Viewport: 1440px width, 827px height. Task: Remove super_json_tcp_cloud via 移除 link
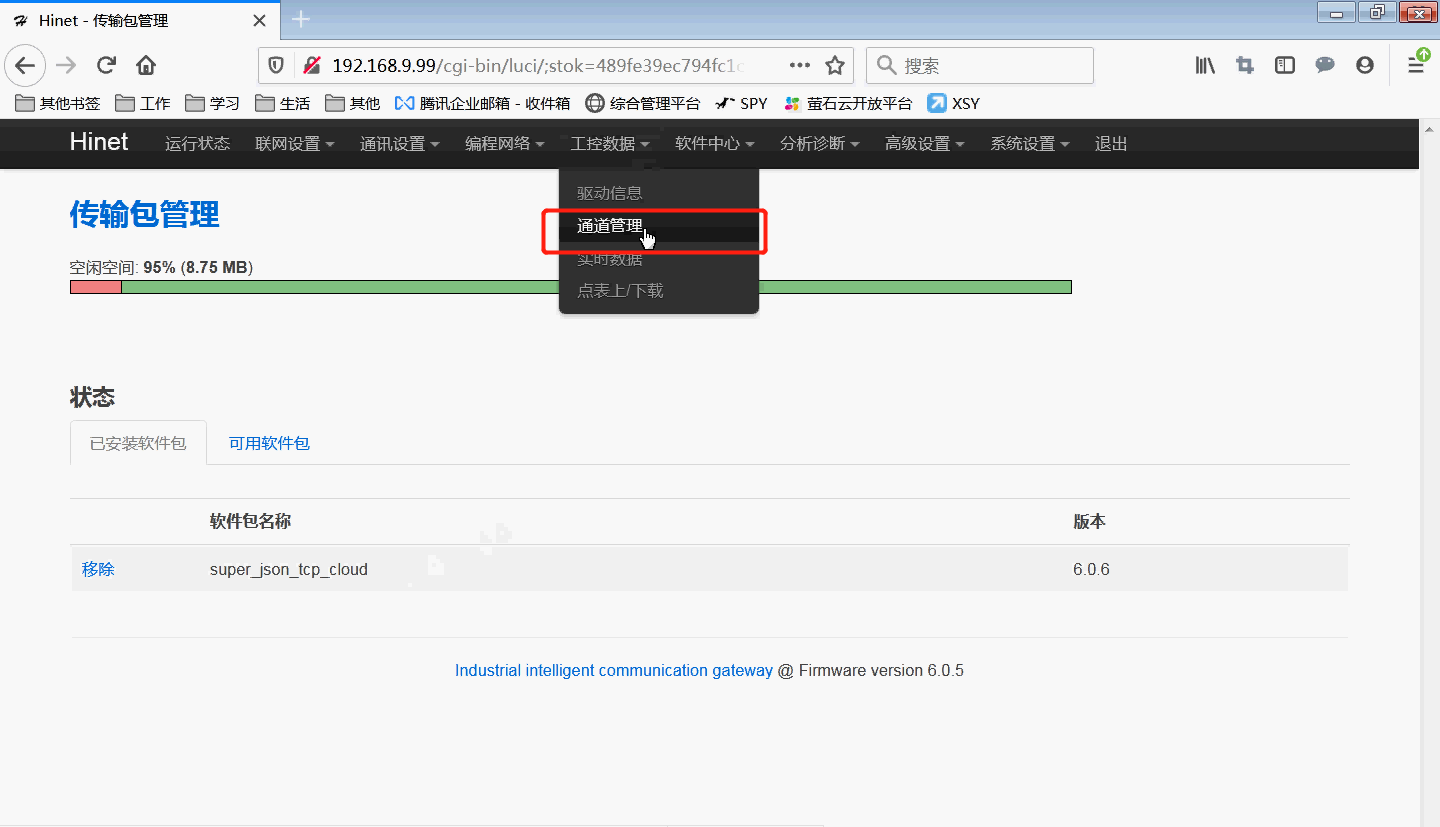tap(97, 568)
